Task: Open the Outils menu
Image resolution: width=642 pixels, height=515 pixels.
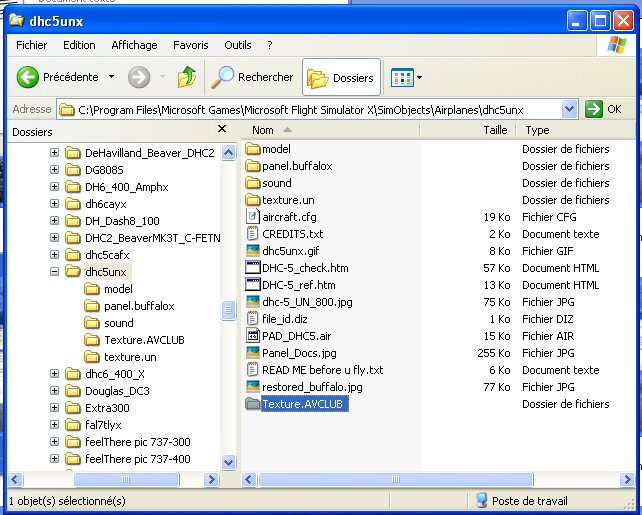Action: (237, 45)
